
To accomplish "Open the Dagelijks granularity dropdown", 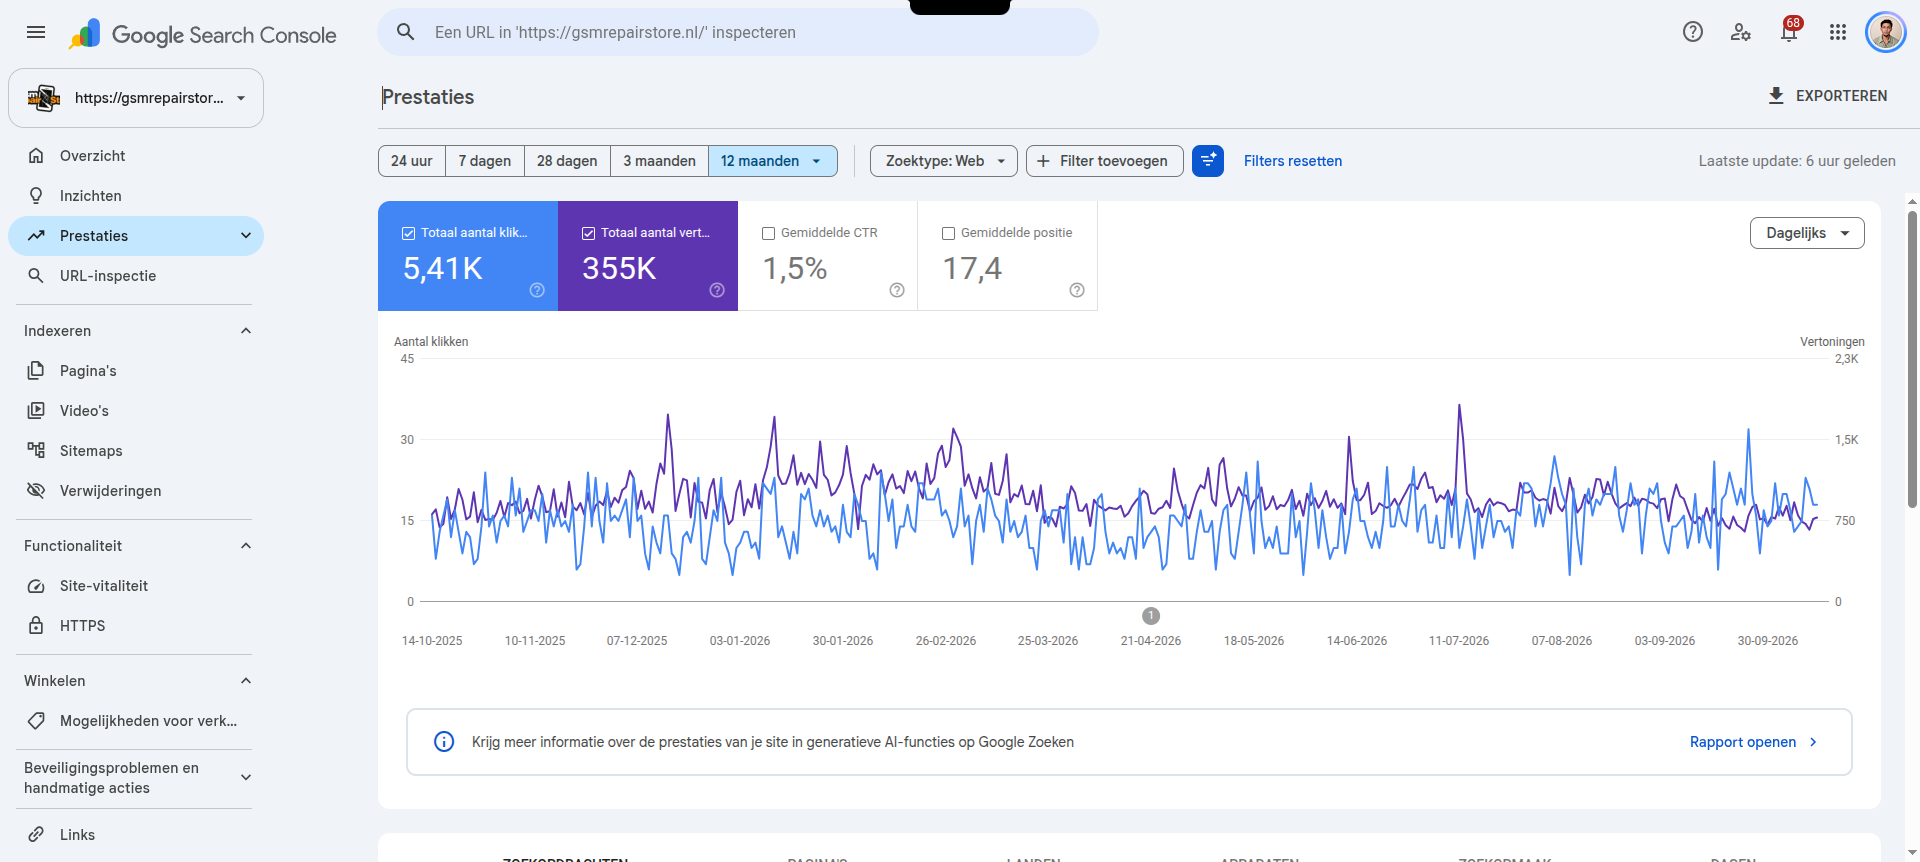I will pos(1807,233).
